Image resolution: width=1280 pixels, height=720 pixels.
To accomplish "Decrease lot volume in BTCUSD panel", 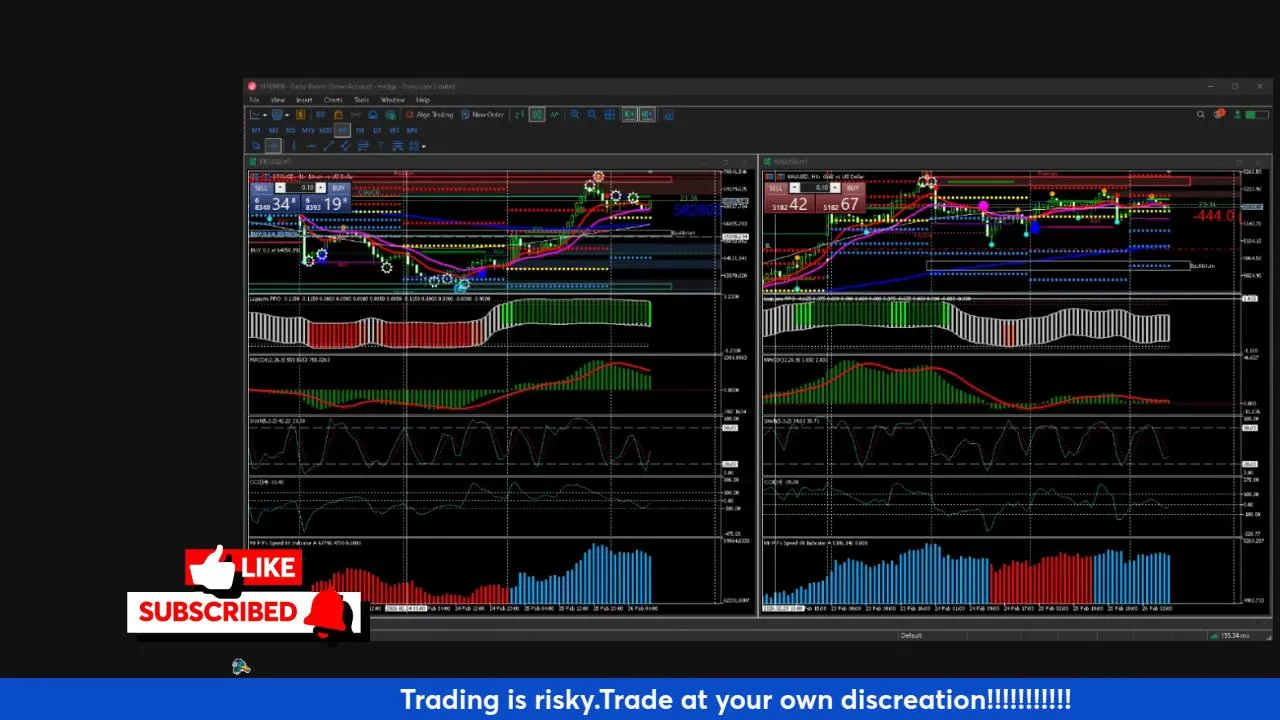I will (x=280, y=187).
